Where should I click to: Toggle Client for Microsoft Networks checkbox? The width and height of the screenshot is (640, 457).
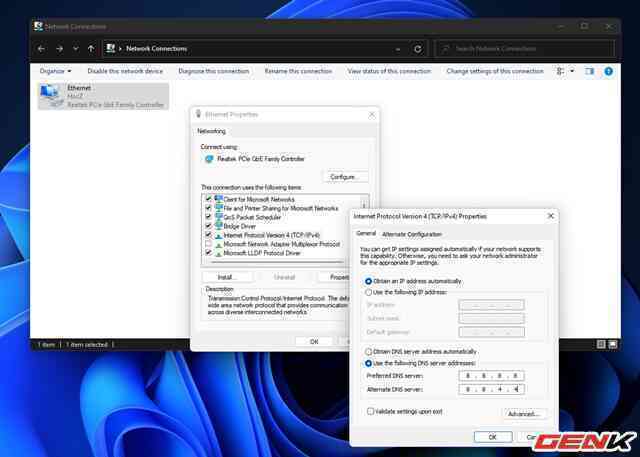click(x=208, y=199)
